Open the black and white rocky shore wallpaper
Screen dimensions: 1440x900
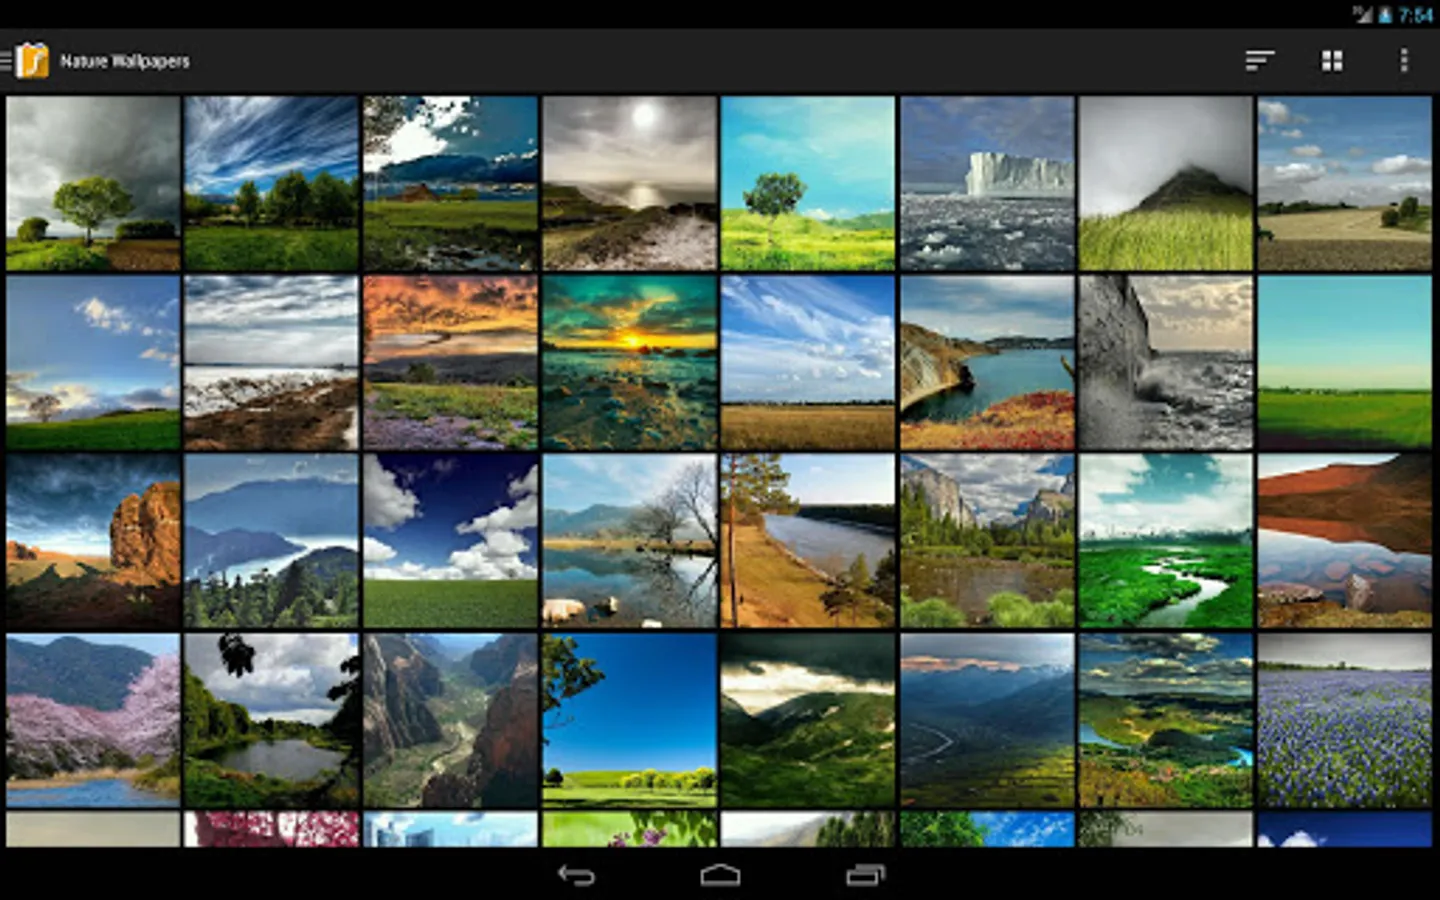click(x=1166, y=362)
